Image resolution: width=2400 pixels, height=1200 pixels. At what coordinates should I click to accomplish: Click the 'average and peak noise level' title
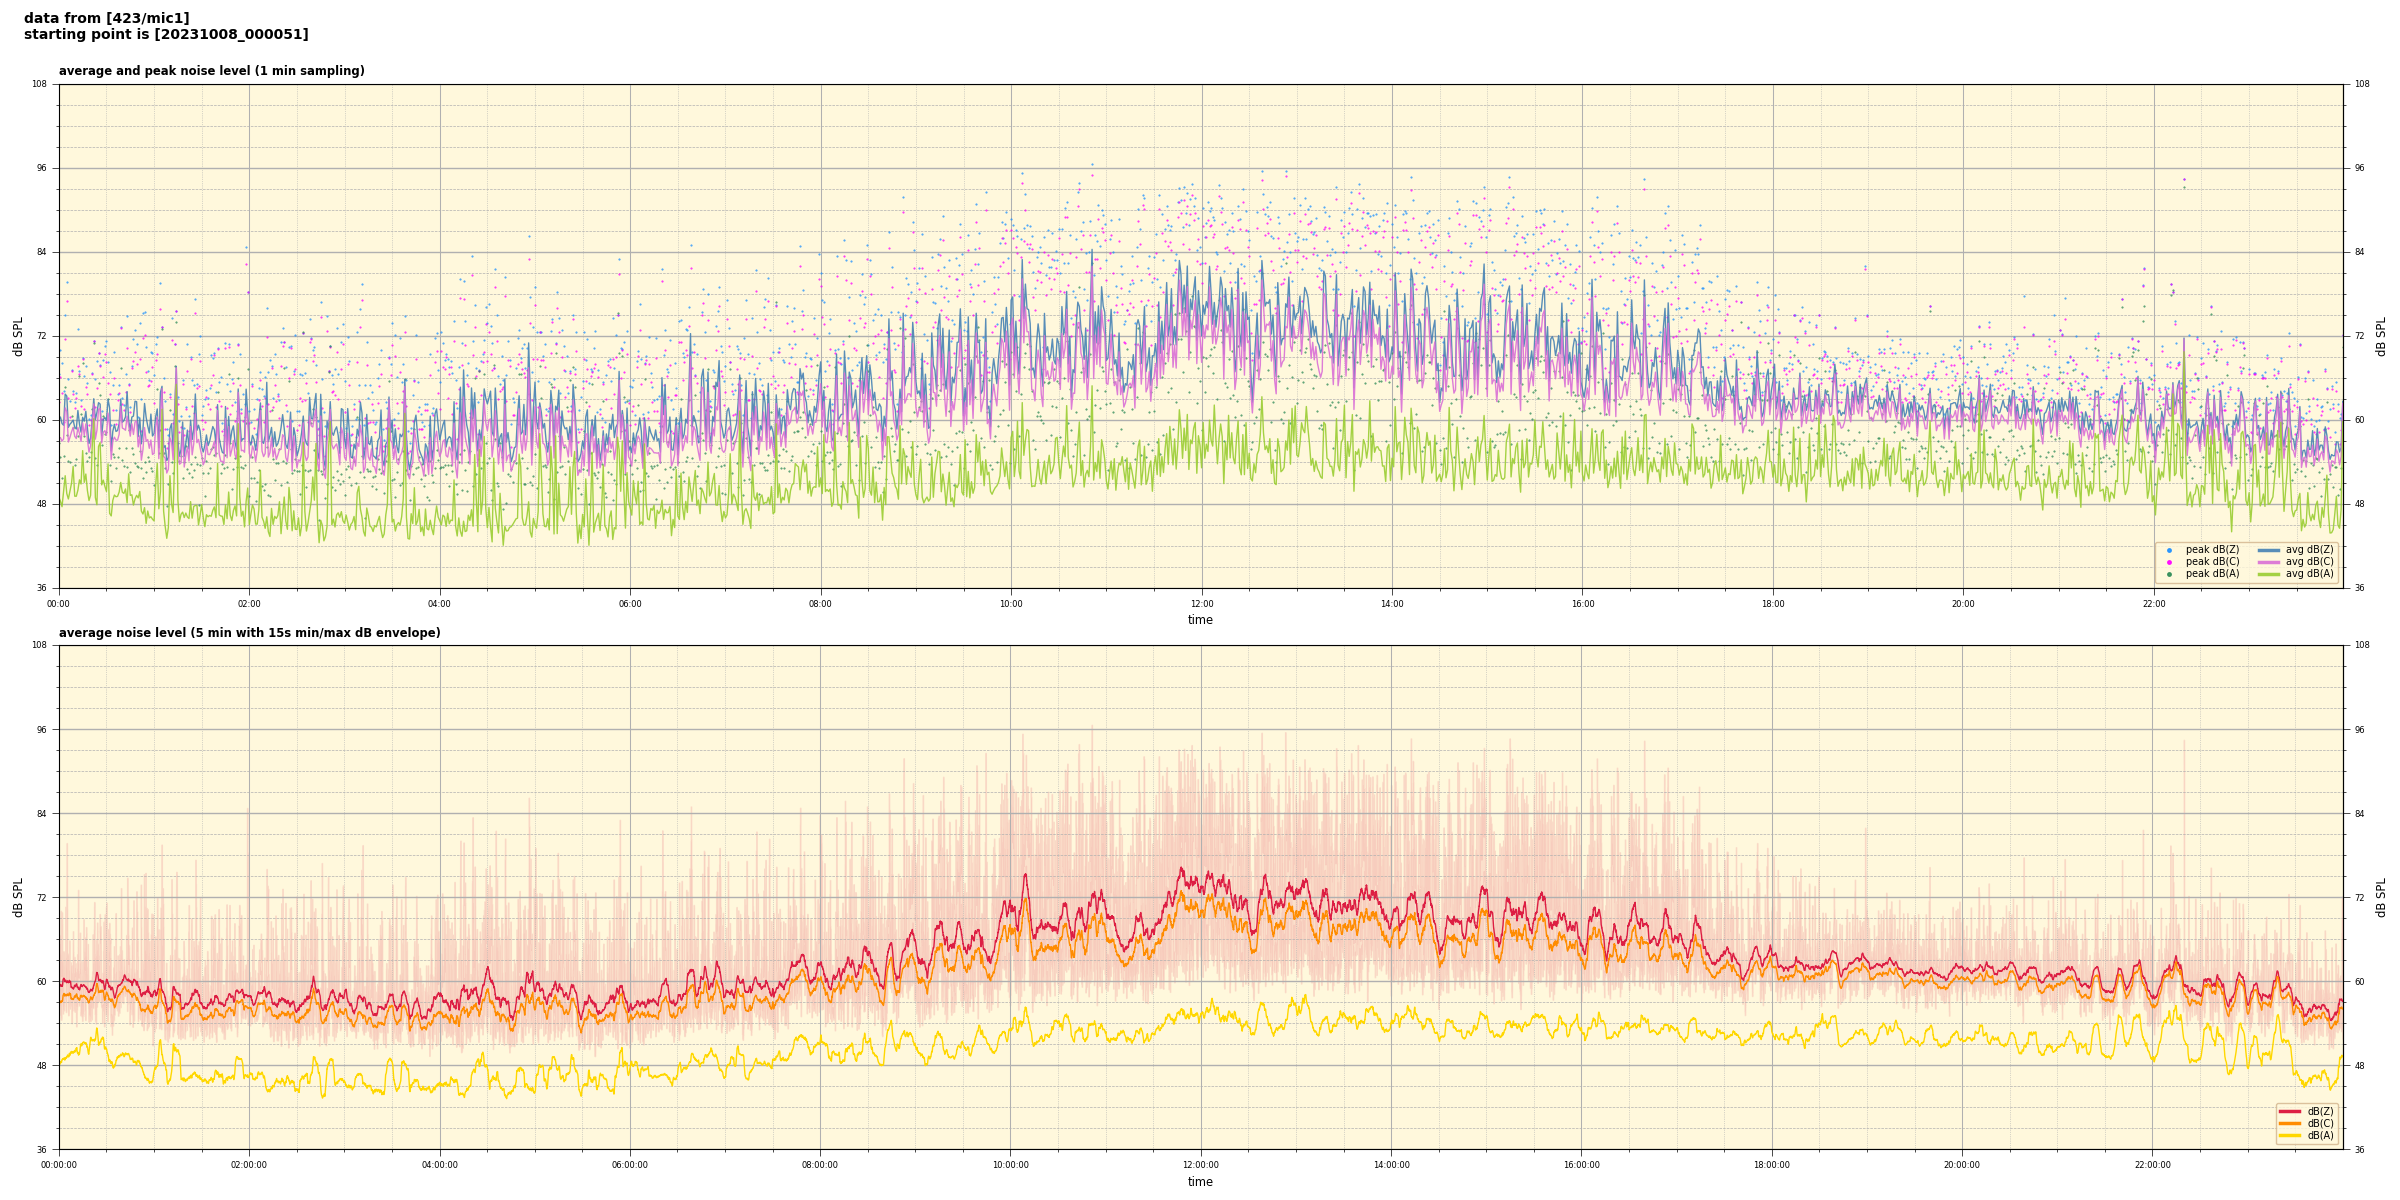211,71
